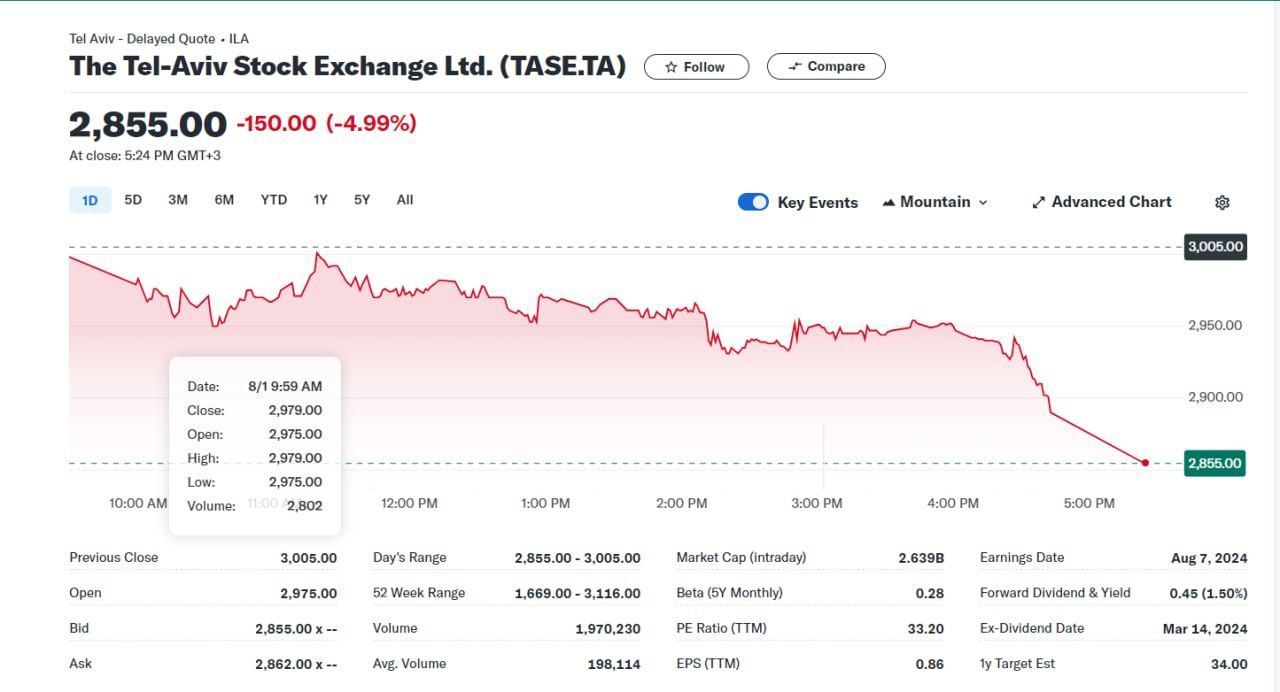Open the Advanced Chart link

(1111, 202)
